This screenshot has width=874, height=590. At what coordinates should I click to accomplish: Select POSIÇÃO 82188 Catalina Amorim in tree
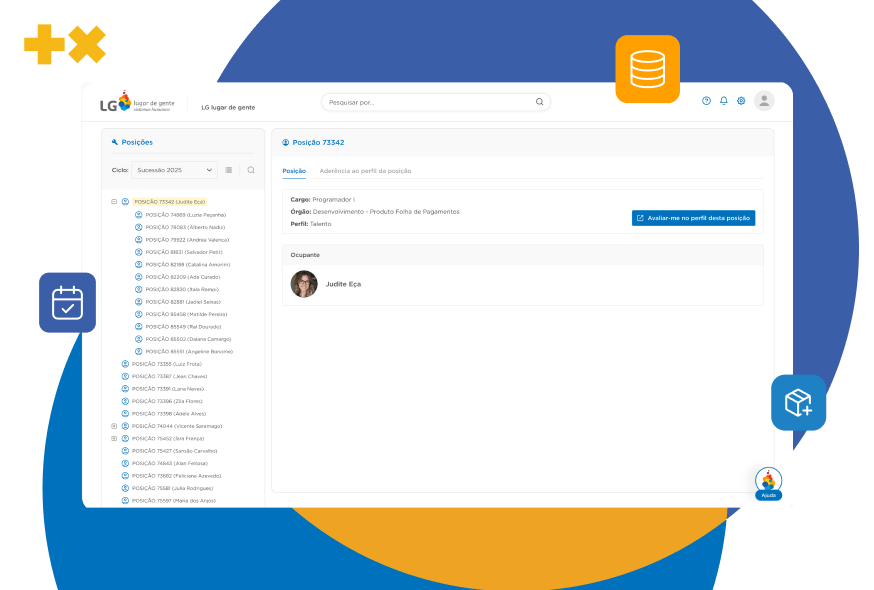click(x=187, y=264)
